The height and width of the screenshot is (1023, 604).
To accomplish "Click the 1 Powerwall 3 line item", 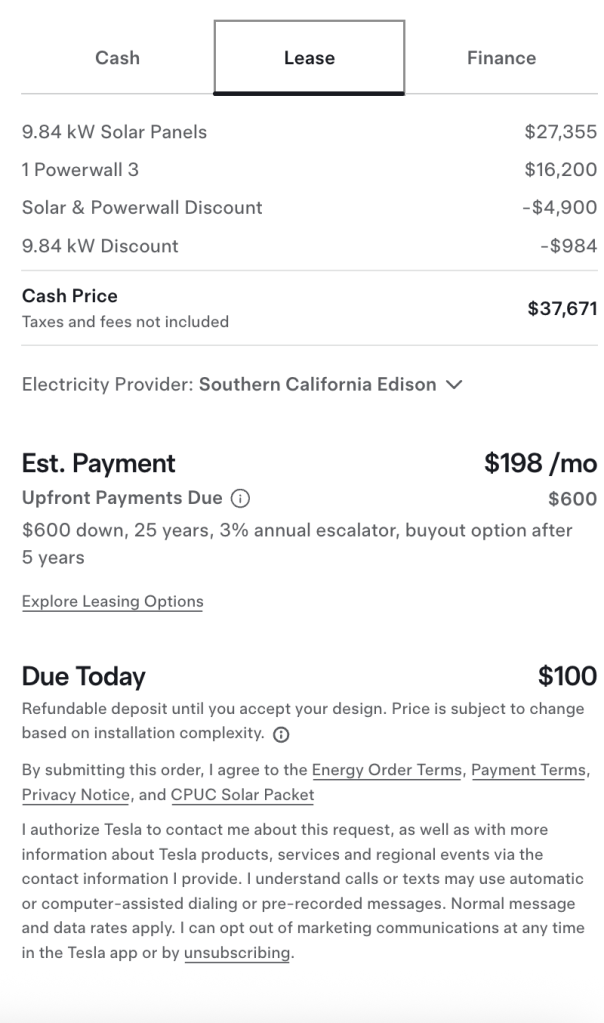I will tap(80, 170).
